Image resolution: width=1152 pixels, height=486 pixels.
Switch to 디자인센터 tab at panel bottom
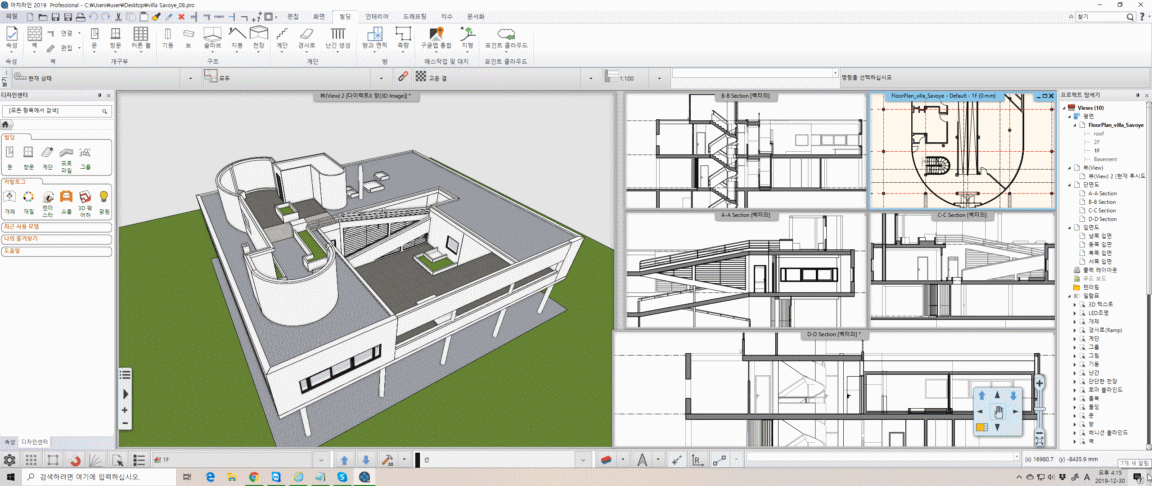point(34,442)
